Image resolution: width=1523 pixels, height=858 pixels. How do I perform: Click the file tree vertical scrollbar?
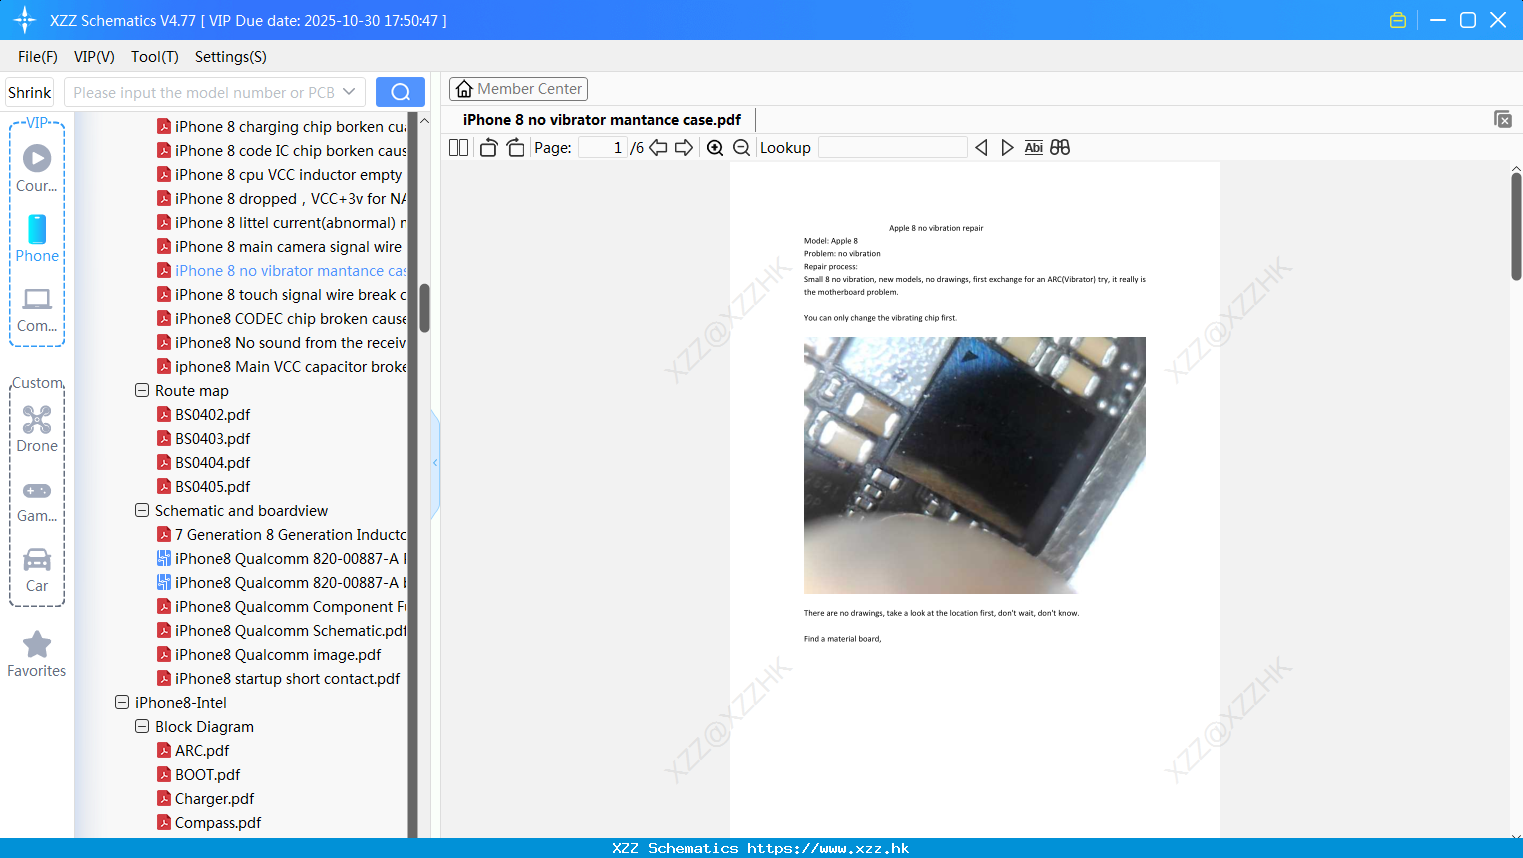point(424,308)
